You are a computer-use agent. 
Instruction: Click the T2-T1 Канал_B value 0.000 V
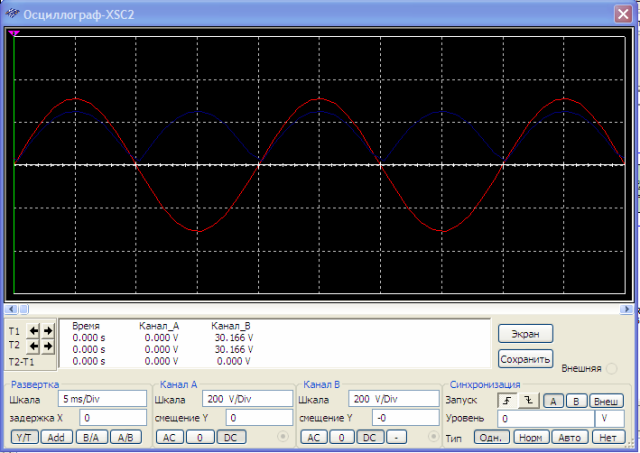(x=233, y=361)
